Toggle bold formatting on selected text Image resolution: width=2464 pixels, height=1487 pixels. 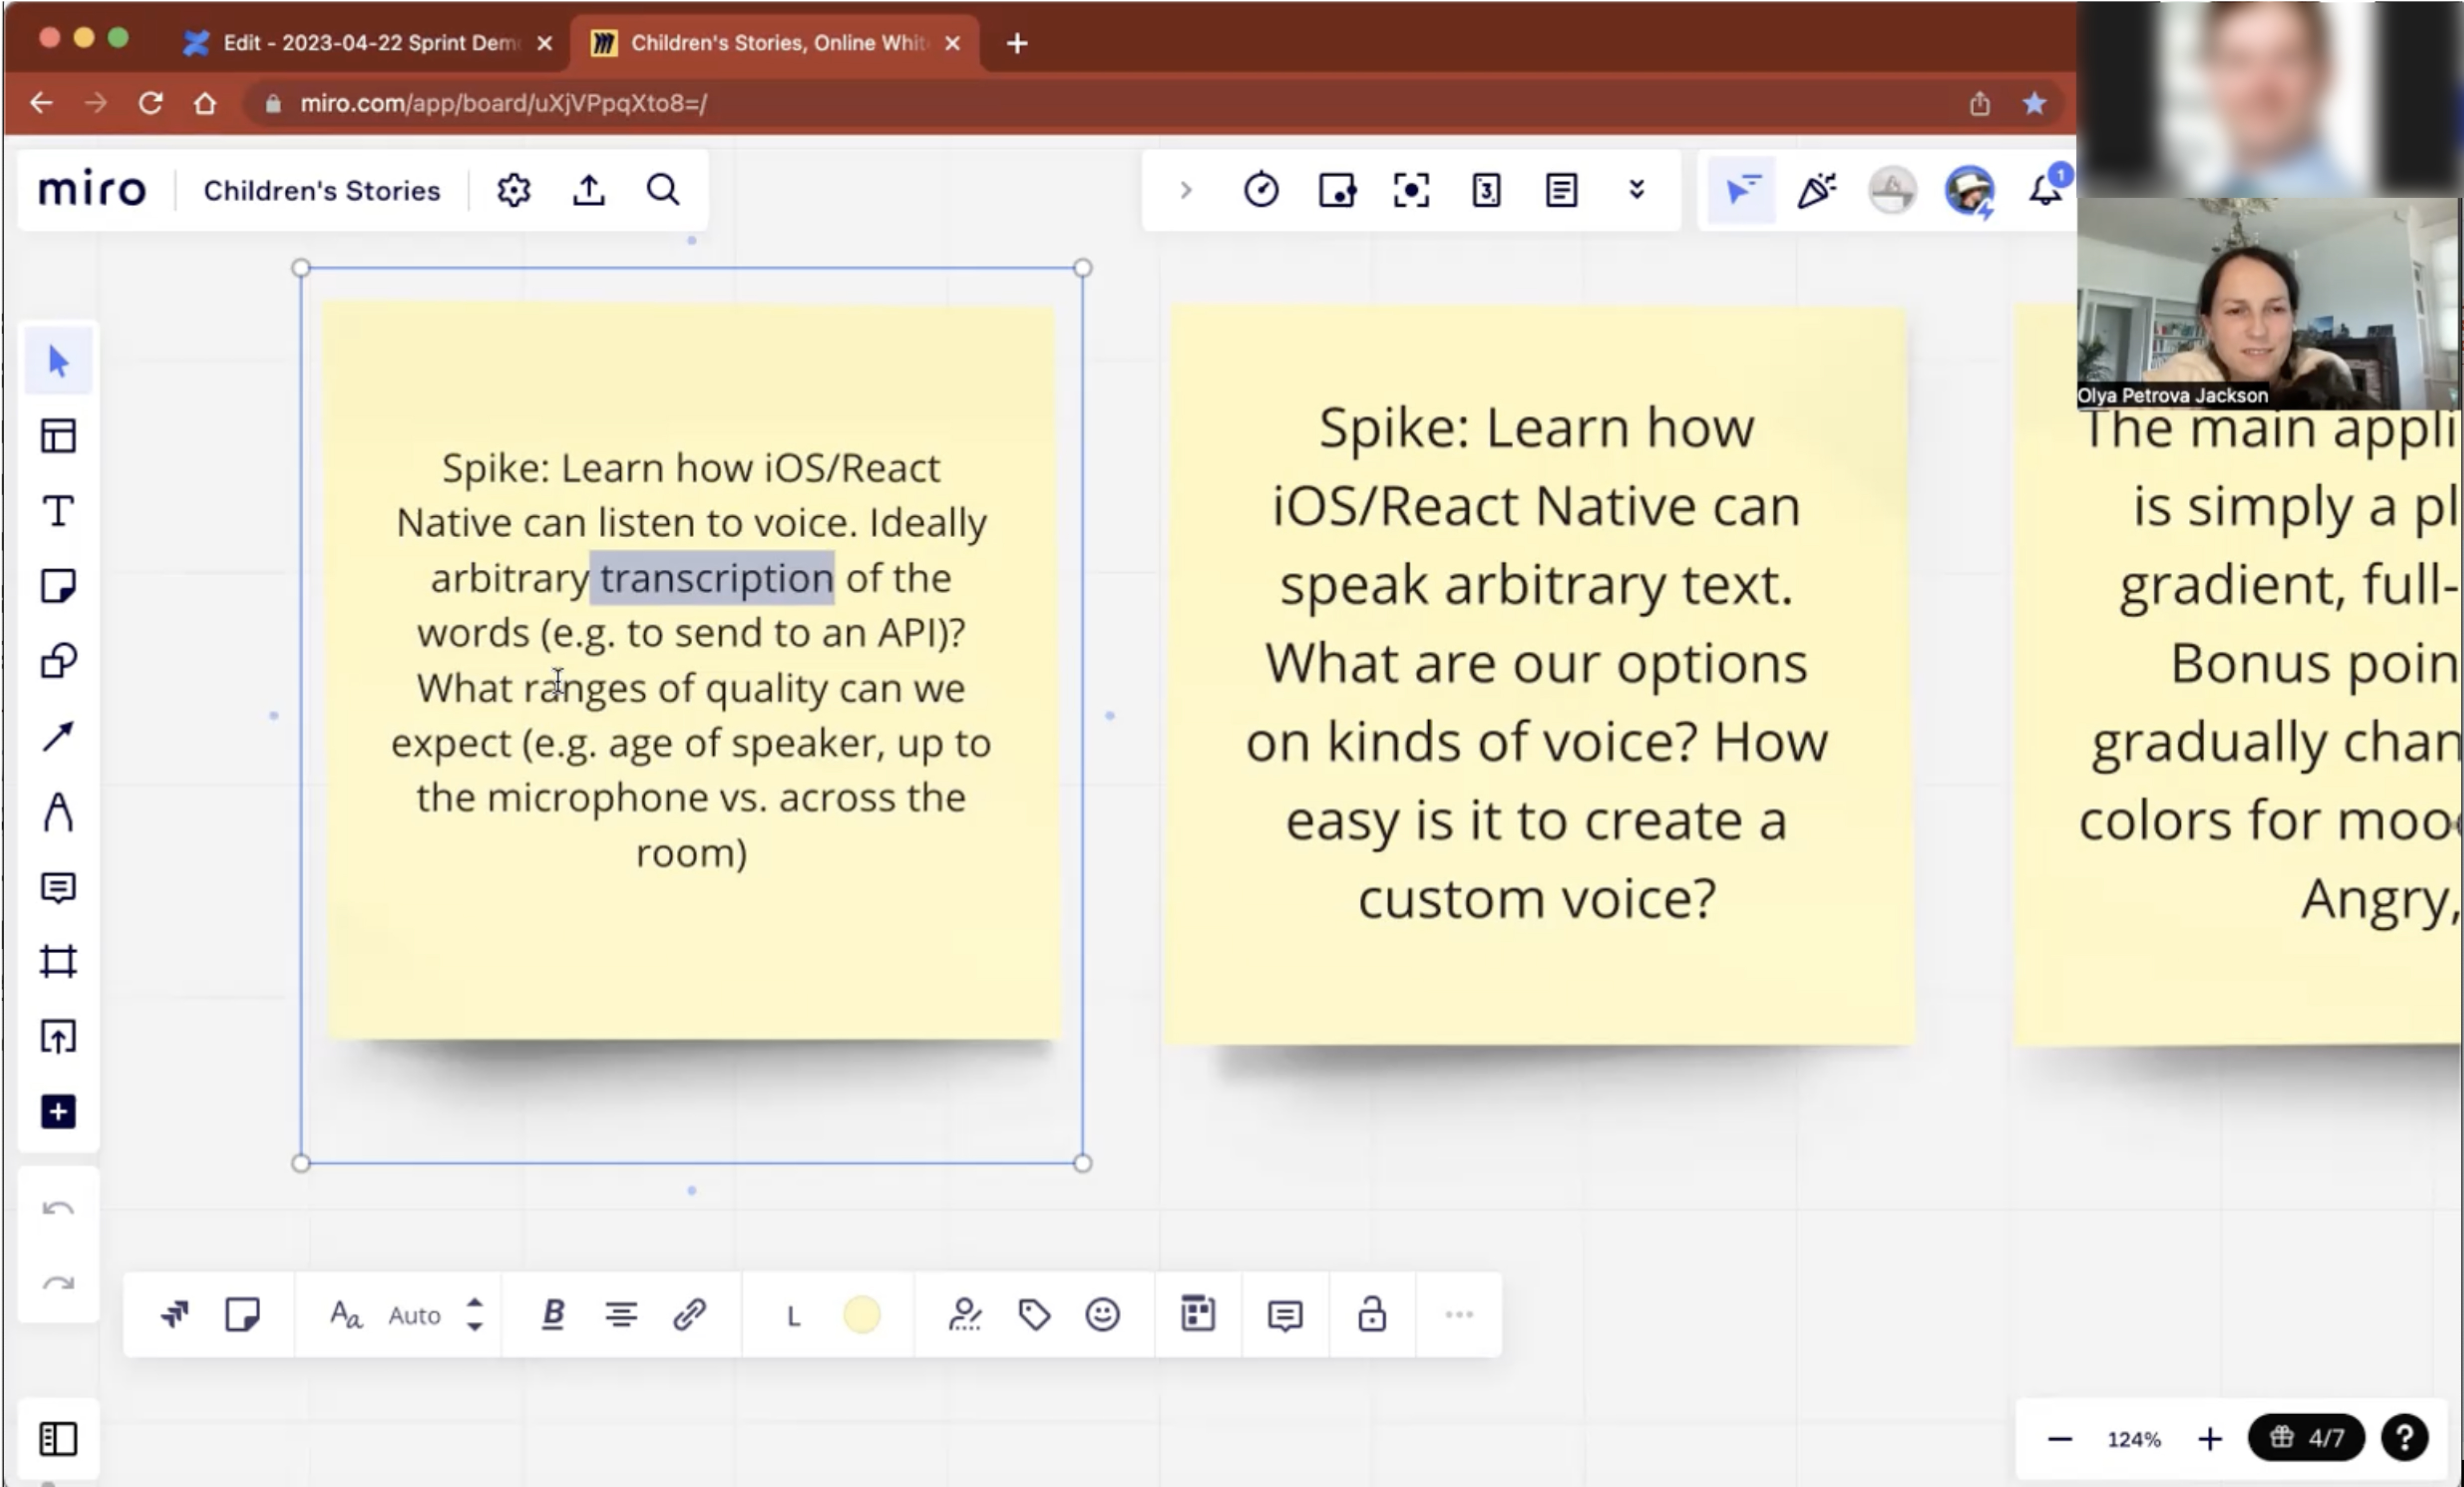553,1315
